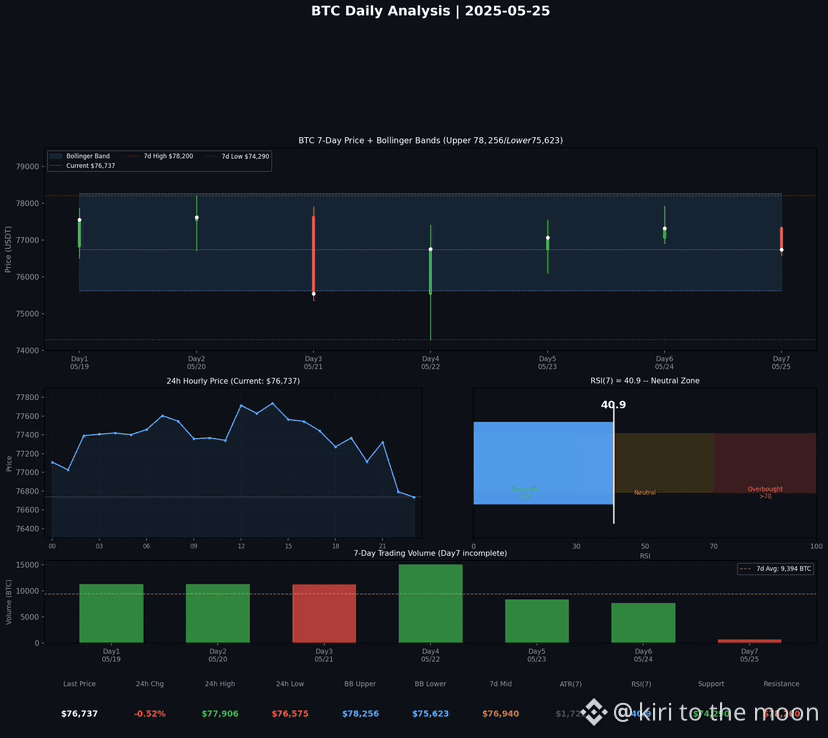Click the 30 tick label on the RSI axis

[x=576, y=546]
